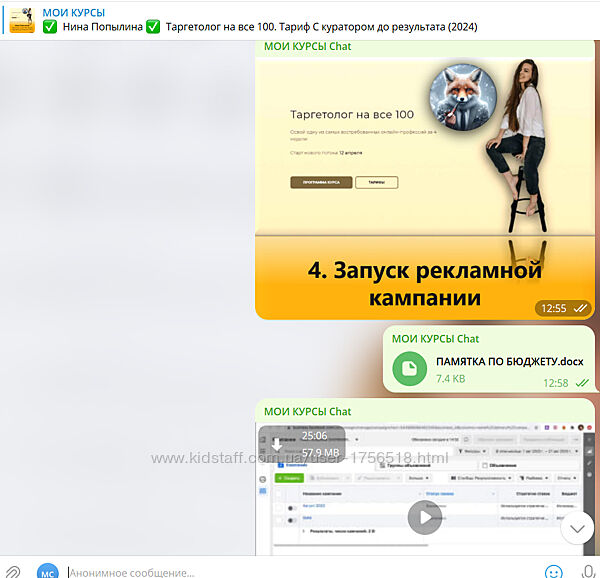Click the read checkmarks beside 12:58
Image resolution: width=600 pixels, height=578 pixels.
click(582, 382)
